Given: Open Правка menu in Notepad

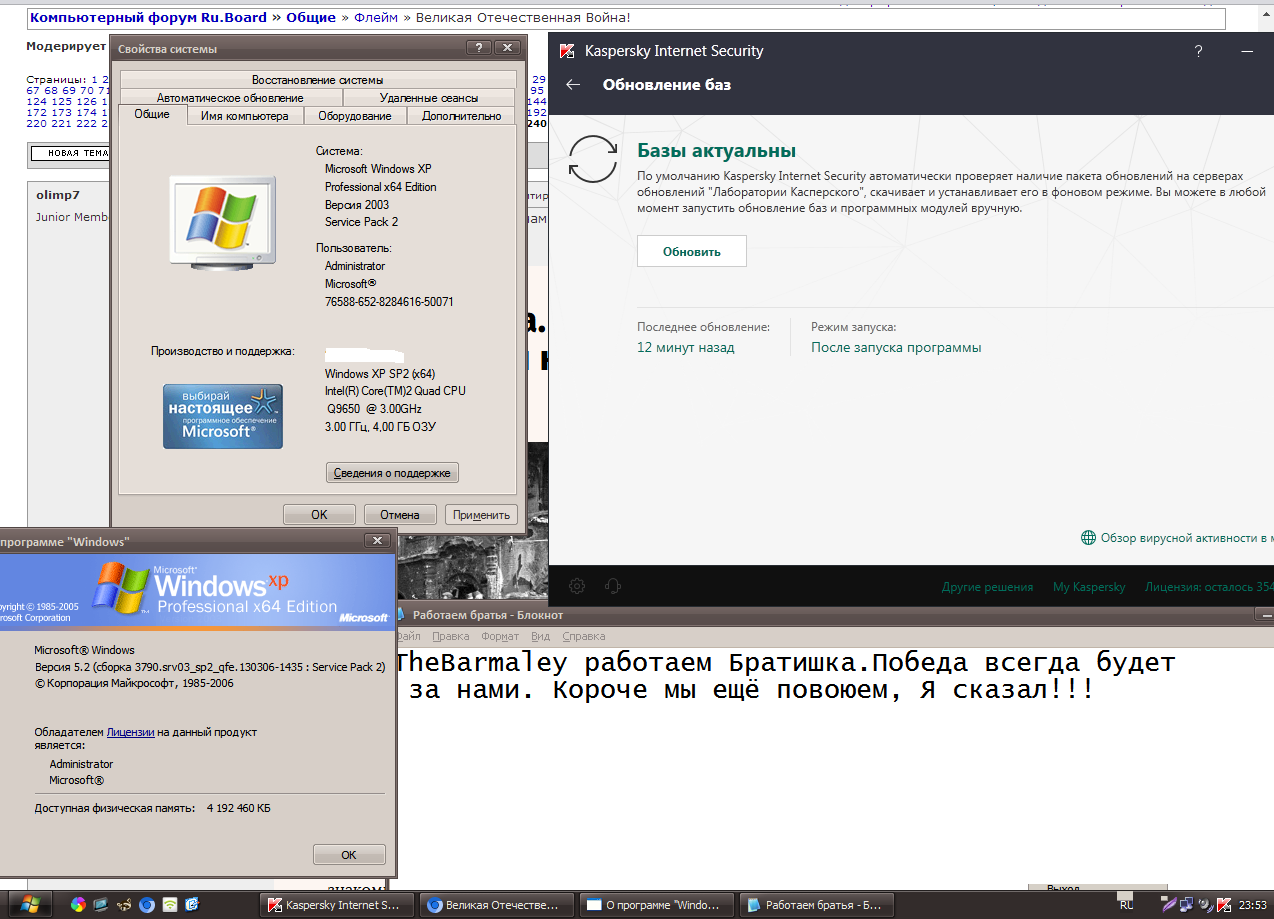Looking at the screenshot, I should (x=451, y=636).
